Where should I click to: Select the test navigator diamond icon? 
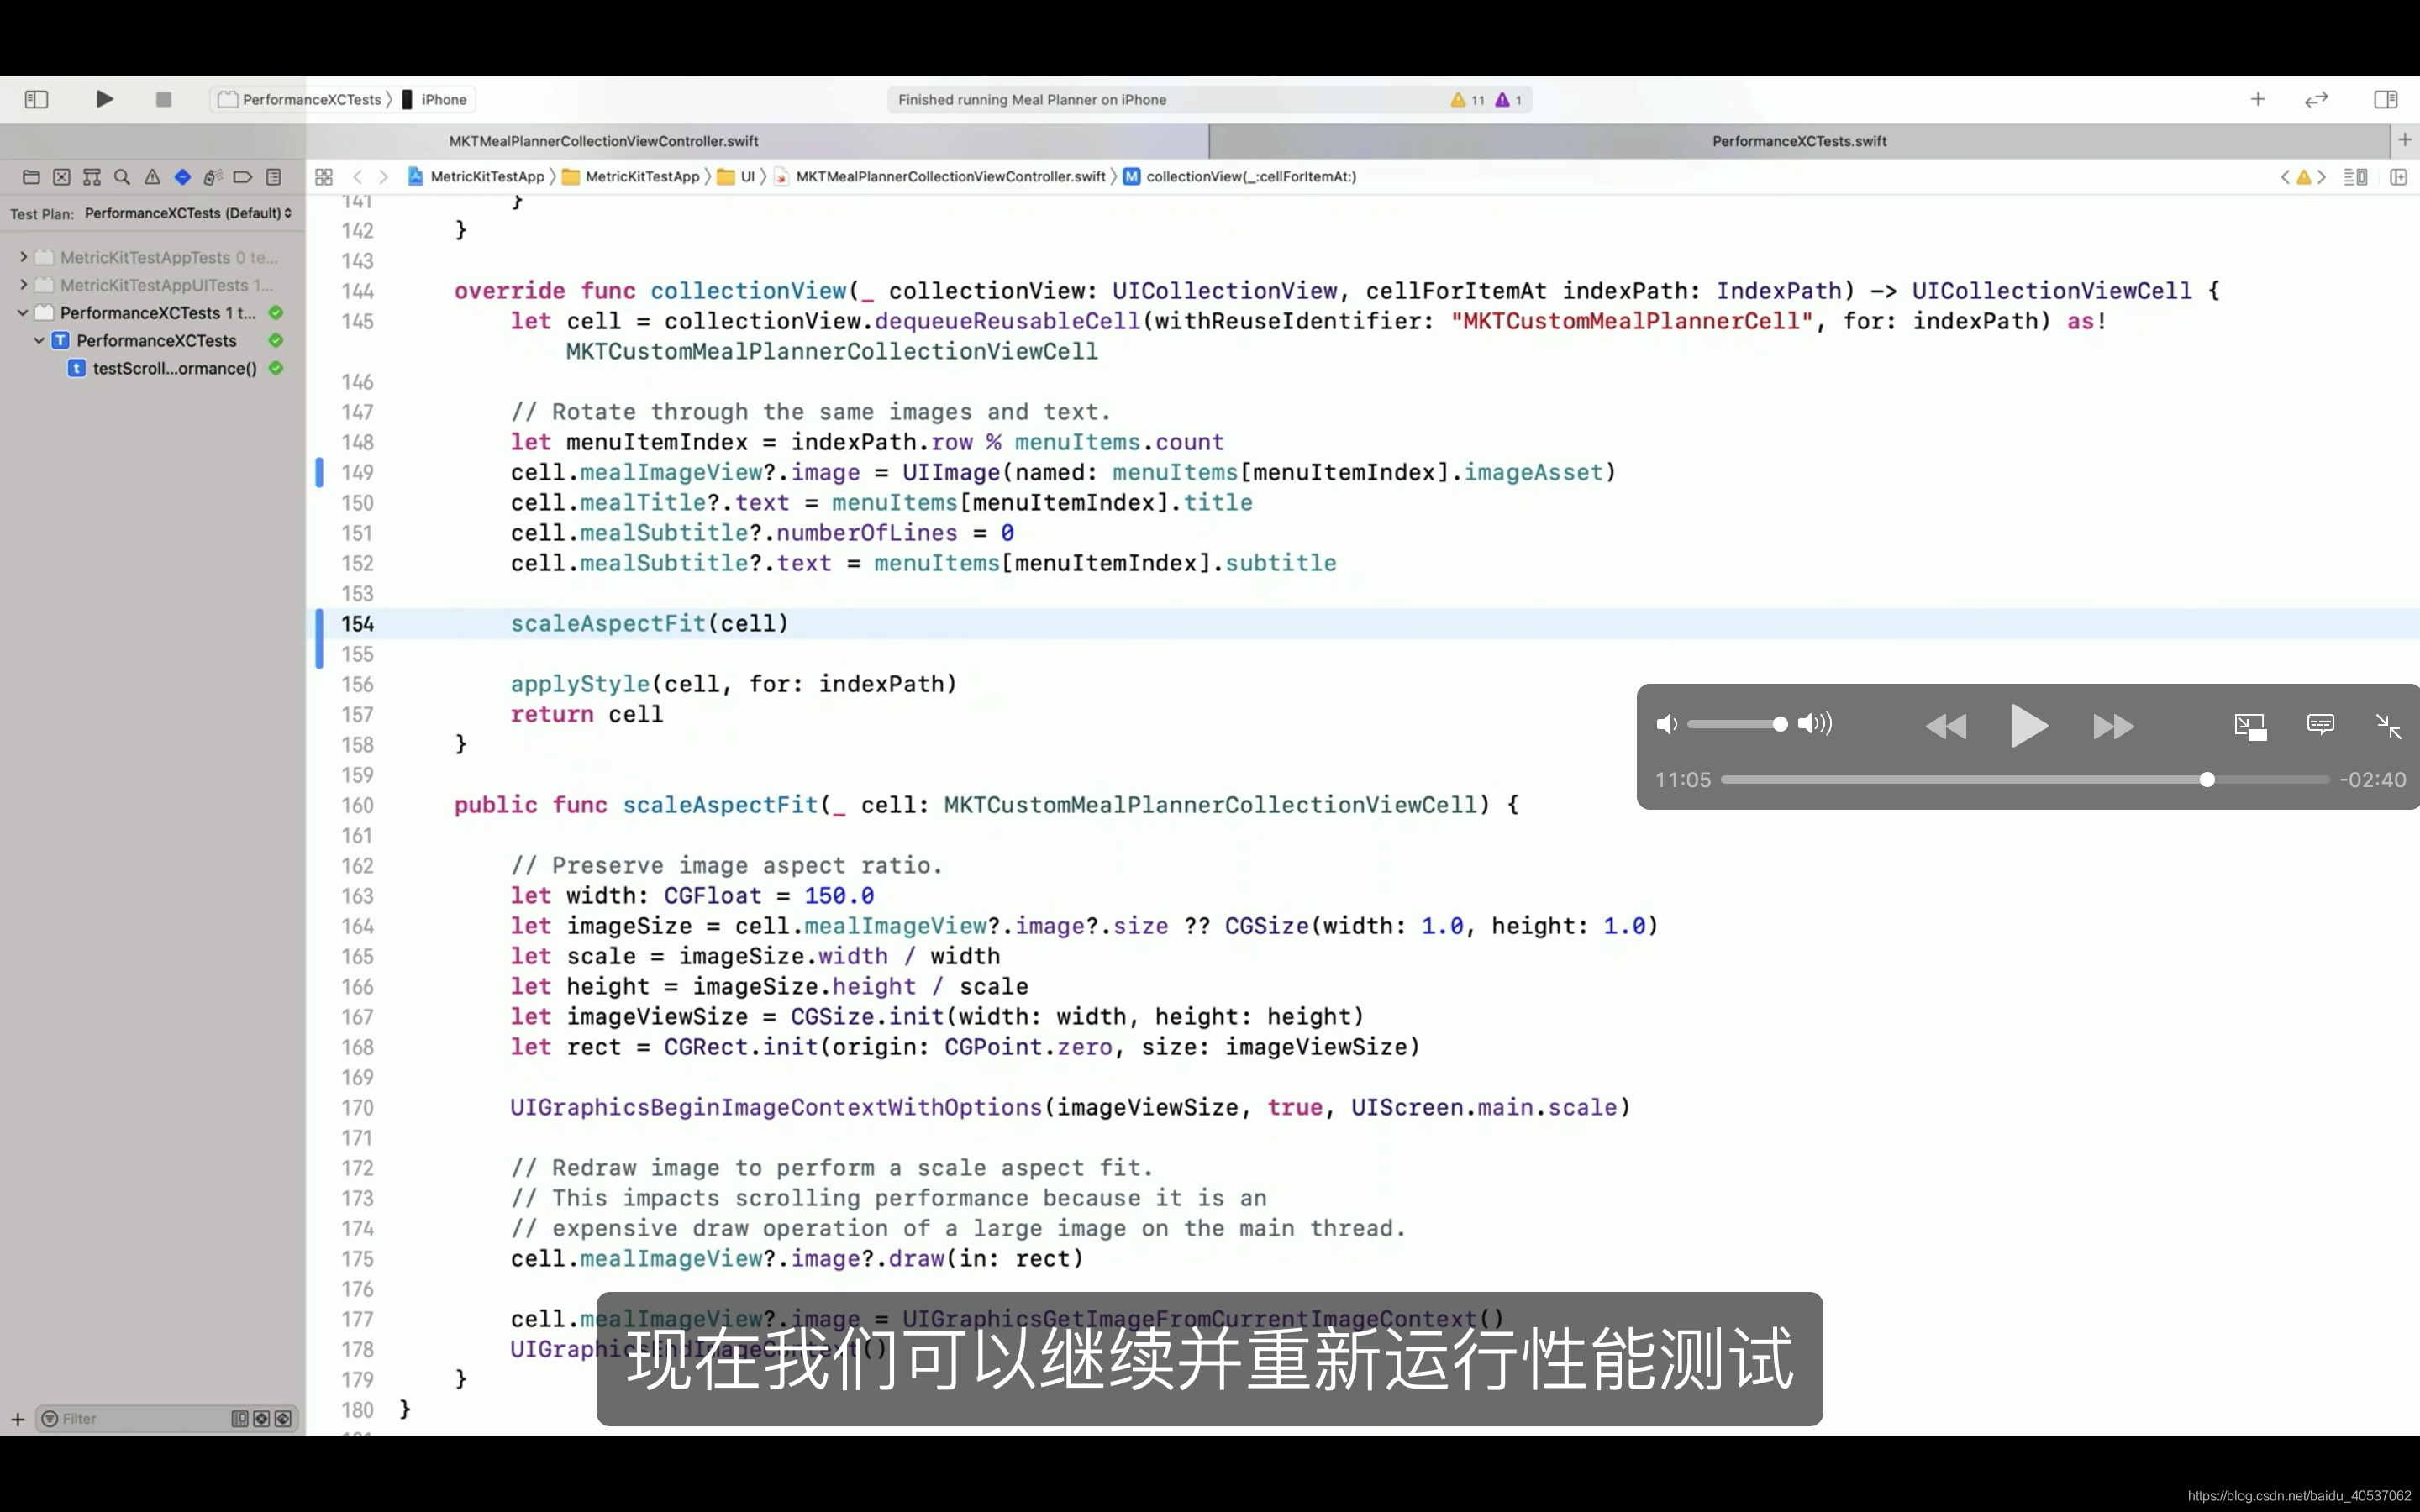click(x=182, y=177)
